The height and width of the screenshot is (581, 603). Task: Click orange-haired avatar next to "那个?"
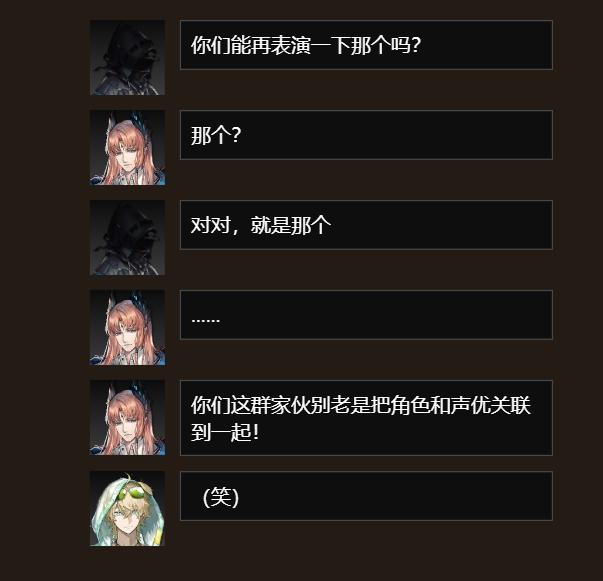pyautogui.click(x=127, y=148)
